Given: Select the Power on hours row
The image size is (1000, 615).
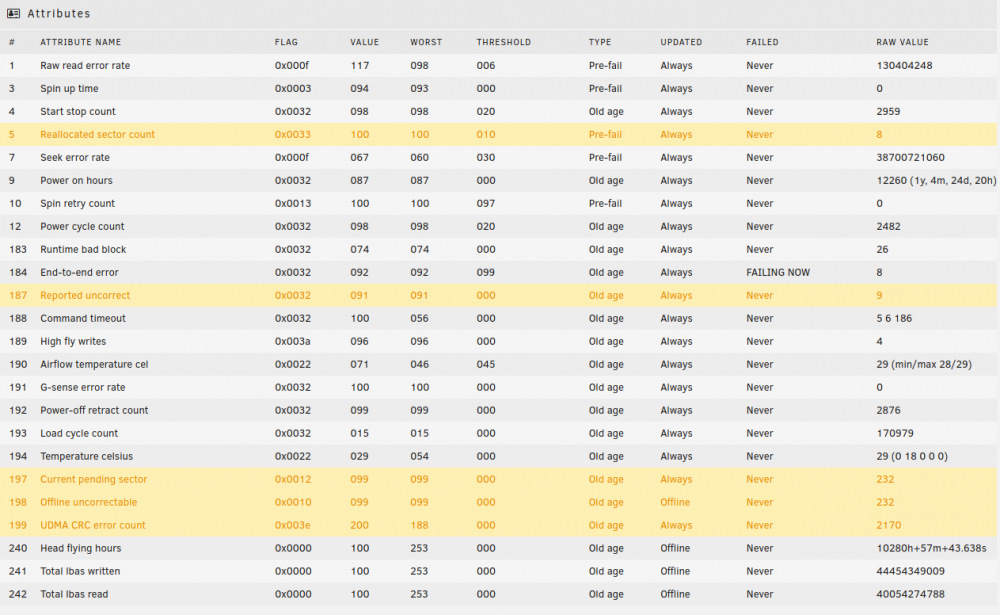Looking at the screenshot, I should pyautogui.click(x=499, y=181).
